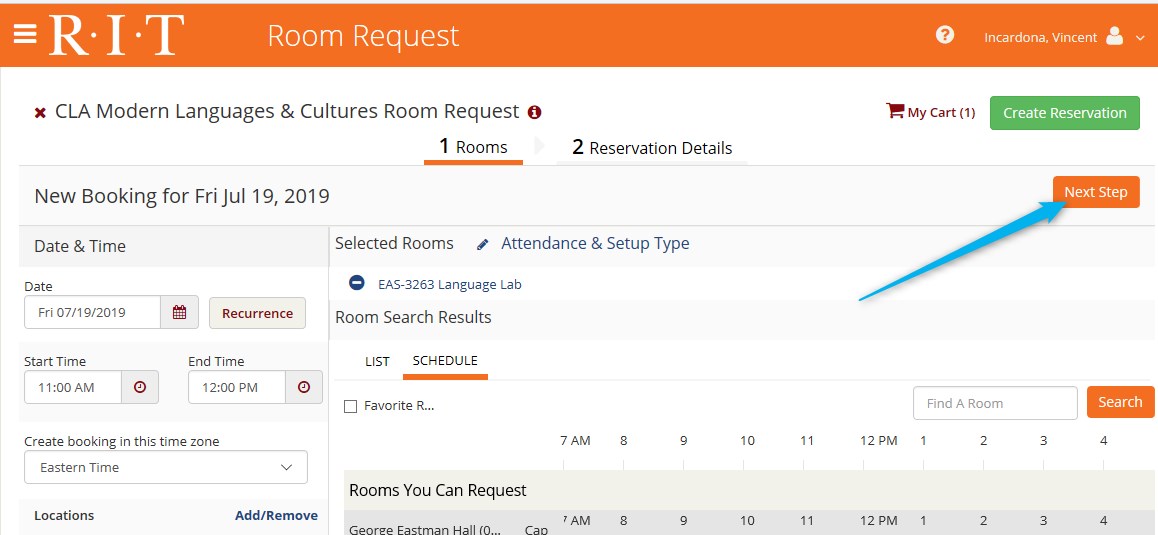Viewport: 1158px width, 535px height.
Task: Switch to the 1 Rooms step tab
Action: pyautogui.click(x=473, y=147)
